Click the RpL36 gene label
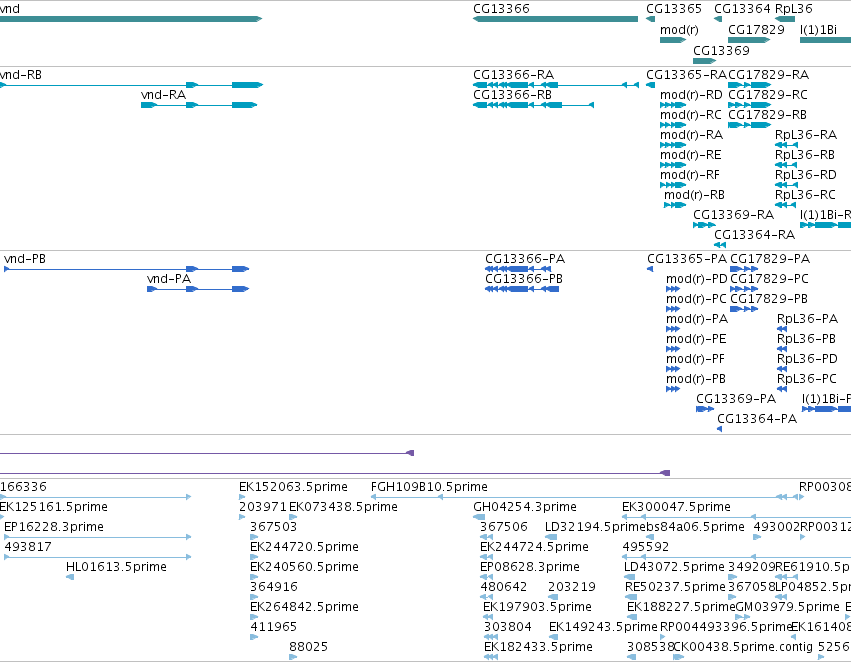The width and height of the screenshot is (851, 662). point(793,9)
